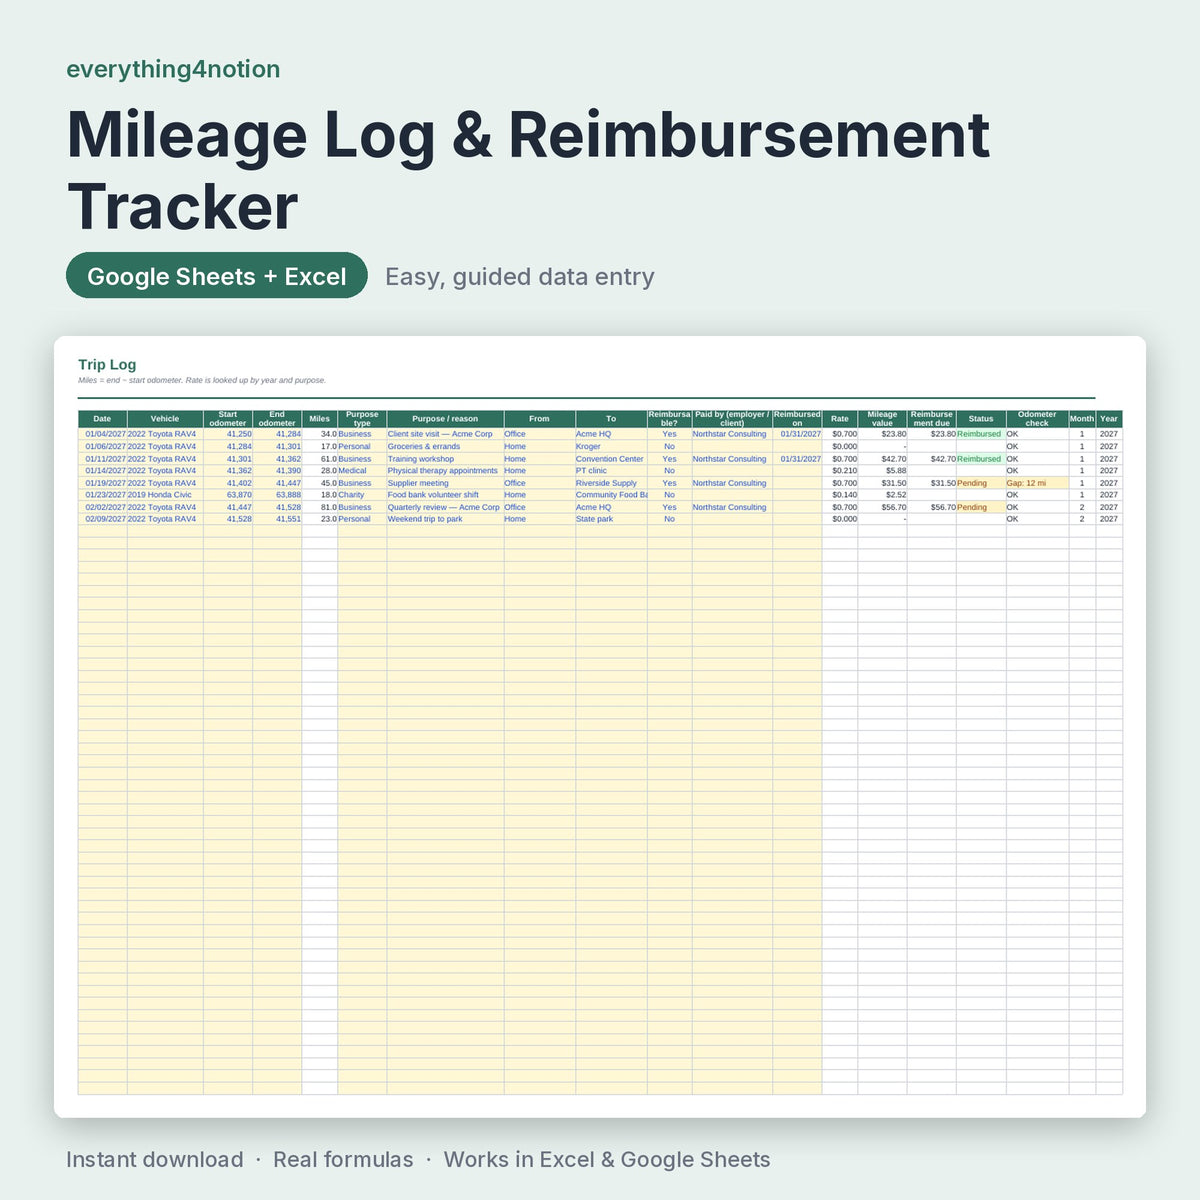This screenshot has height=1200, width=1200.
Task: Click the date cell '01/23/2027'
Action: click(x=102, y=495)
